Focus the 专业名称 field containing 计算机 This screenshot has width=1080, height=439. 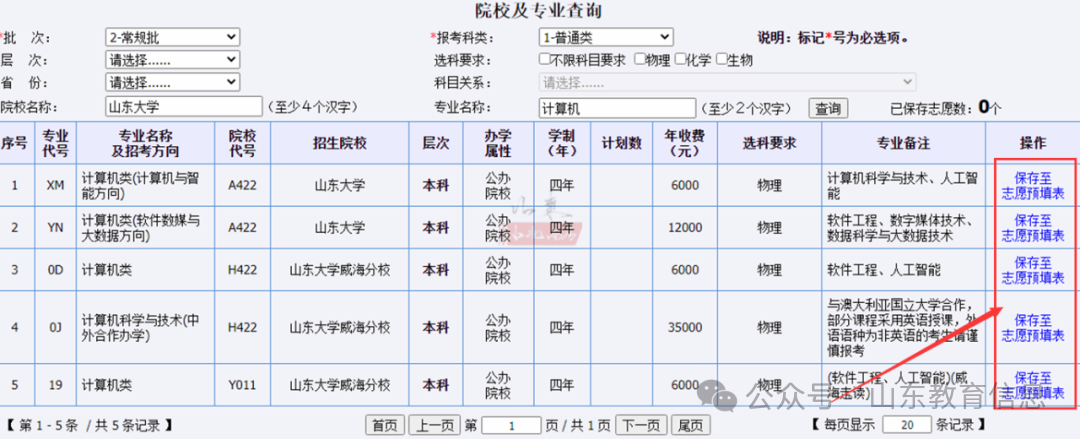click(x=616, y=107)
